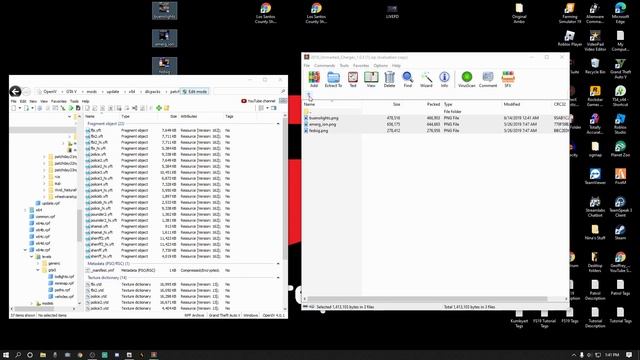The image size is (640, 360).
Task: Click the new file icon in OpenIV toolbar
Action: 14,108
